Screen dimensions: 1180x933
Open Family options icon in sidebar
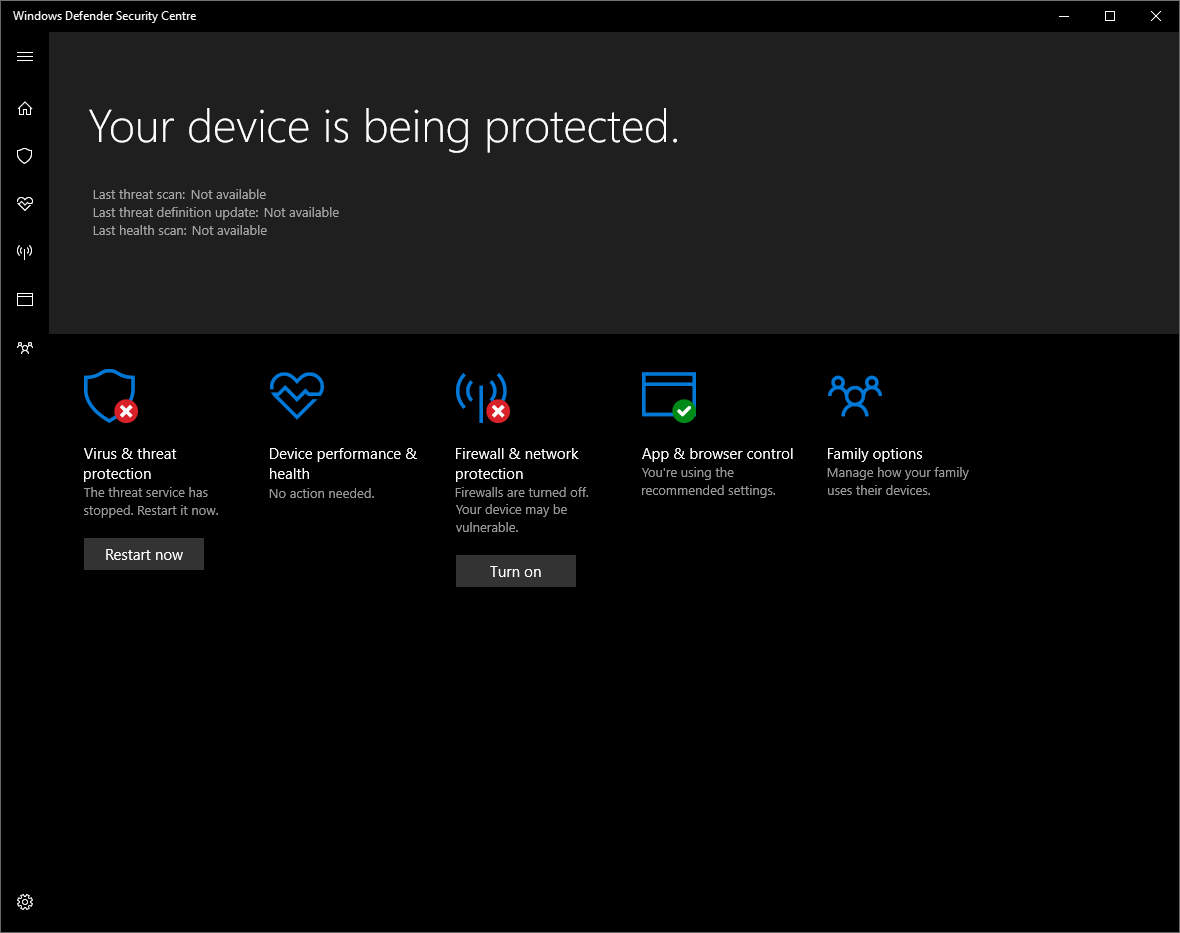click(x=25, y=348)
